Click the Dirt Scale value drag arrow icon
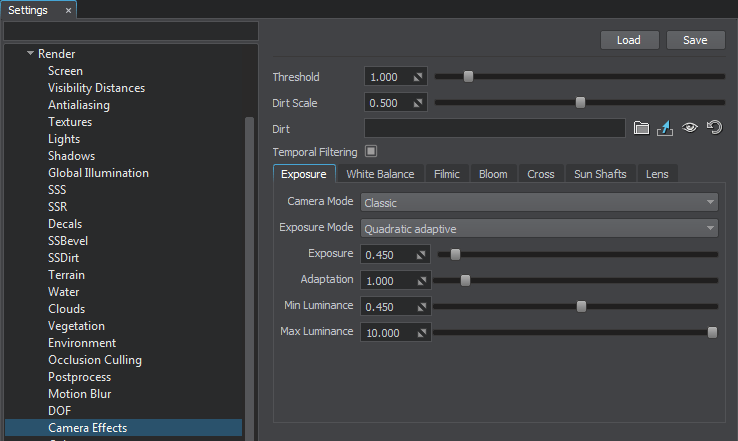 [418, 103]
